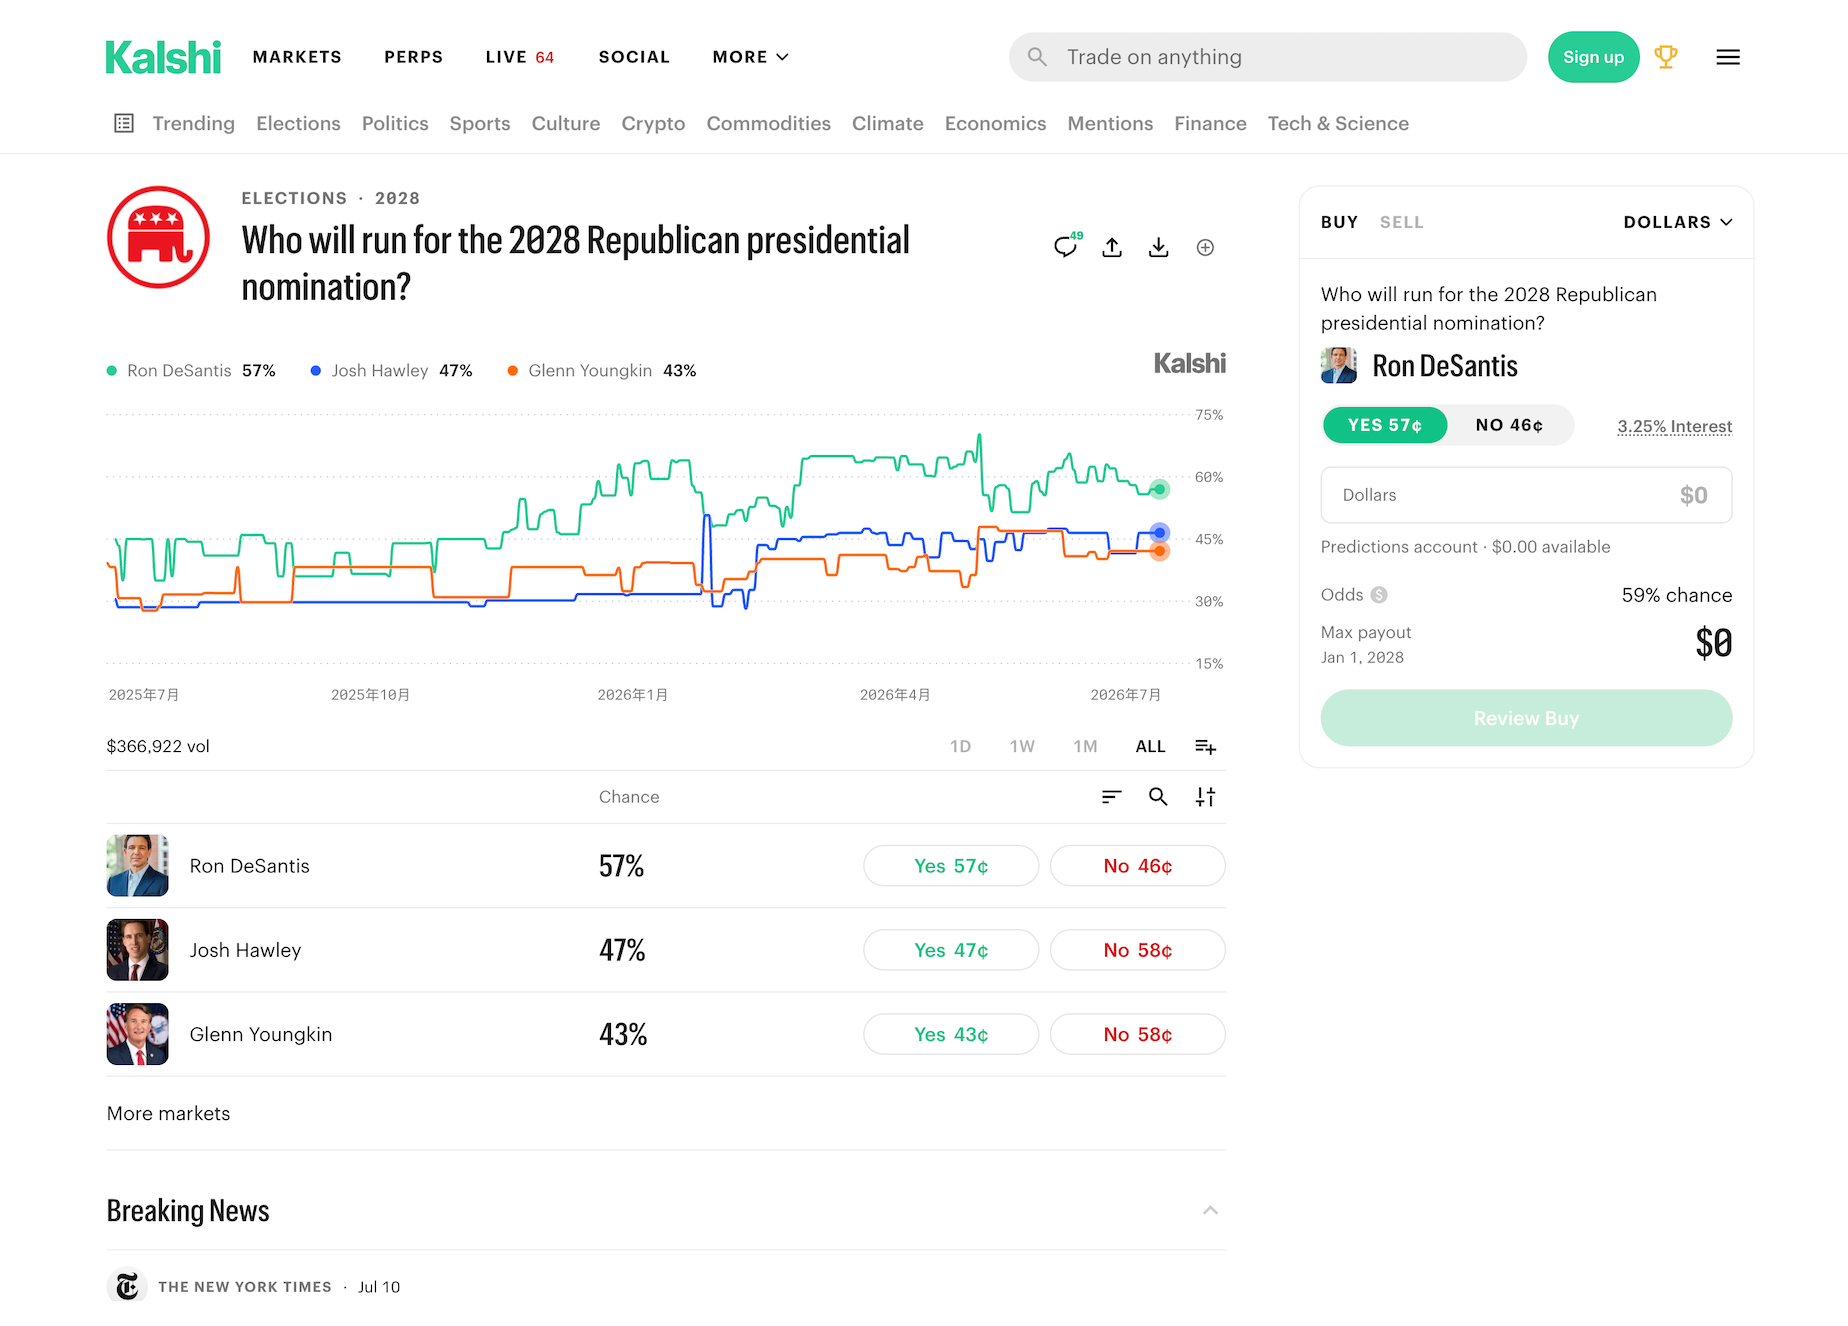Open the Tech & Science category
Screen dimensions: 1848x1326
[1338, 123]
